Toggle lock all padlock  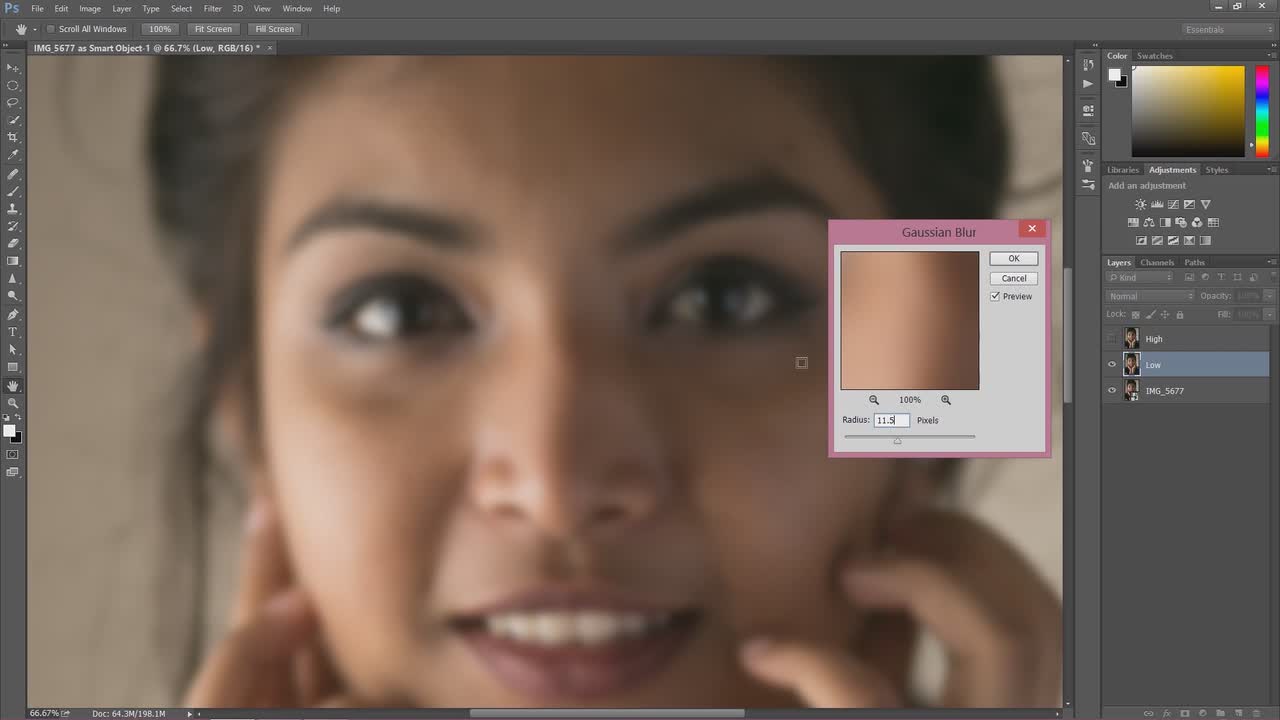1180,314
